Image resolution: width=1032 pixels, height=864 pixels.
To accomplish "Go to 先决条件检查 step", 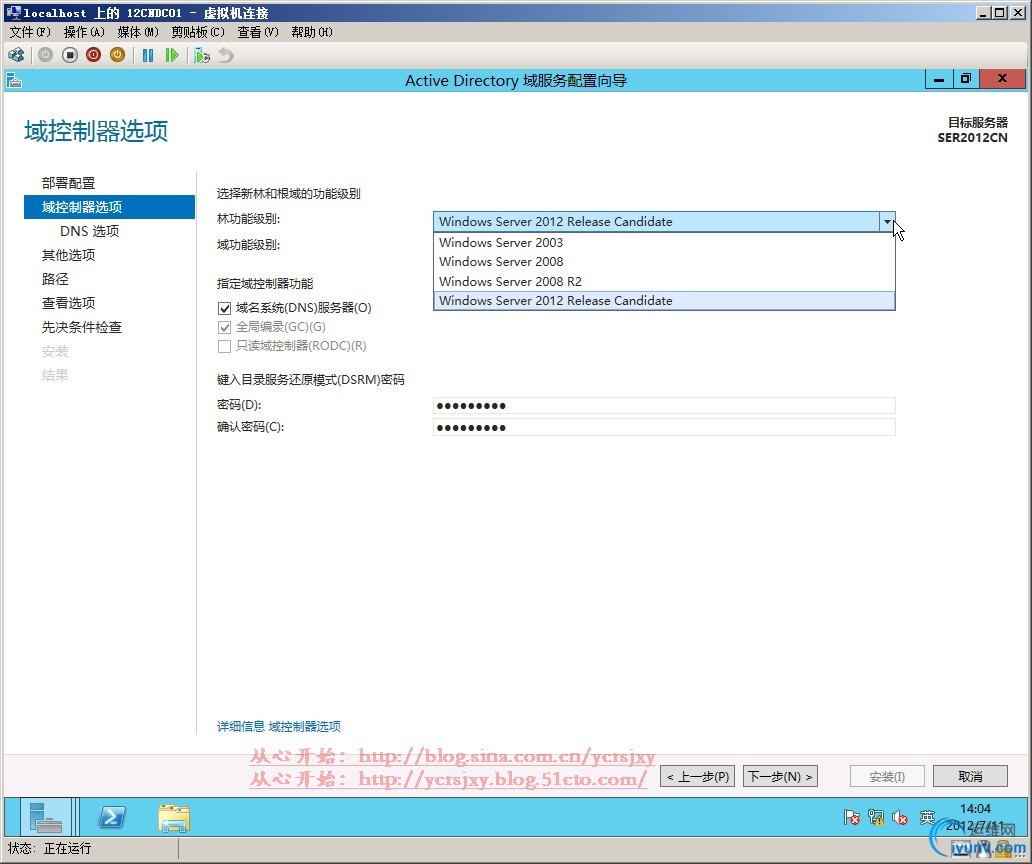I will point(82,327).
